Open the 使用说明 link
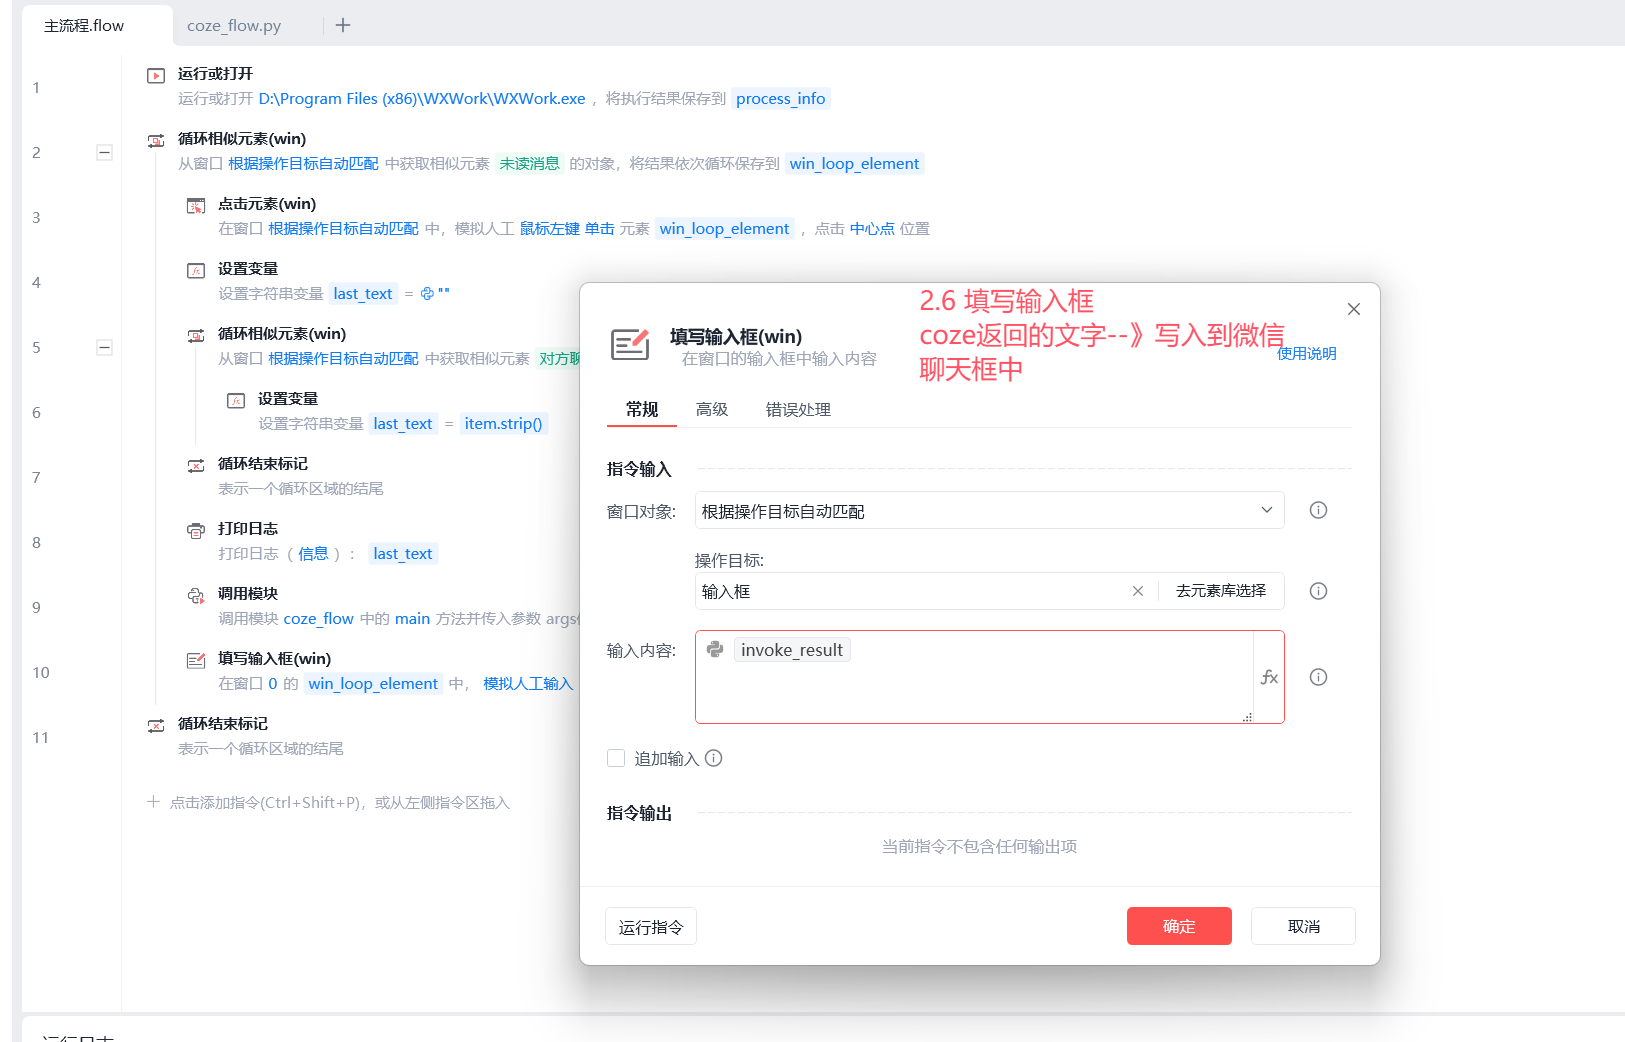Viewport: 1625px width, 1042px height. tap(1307, 353)
